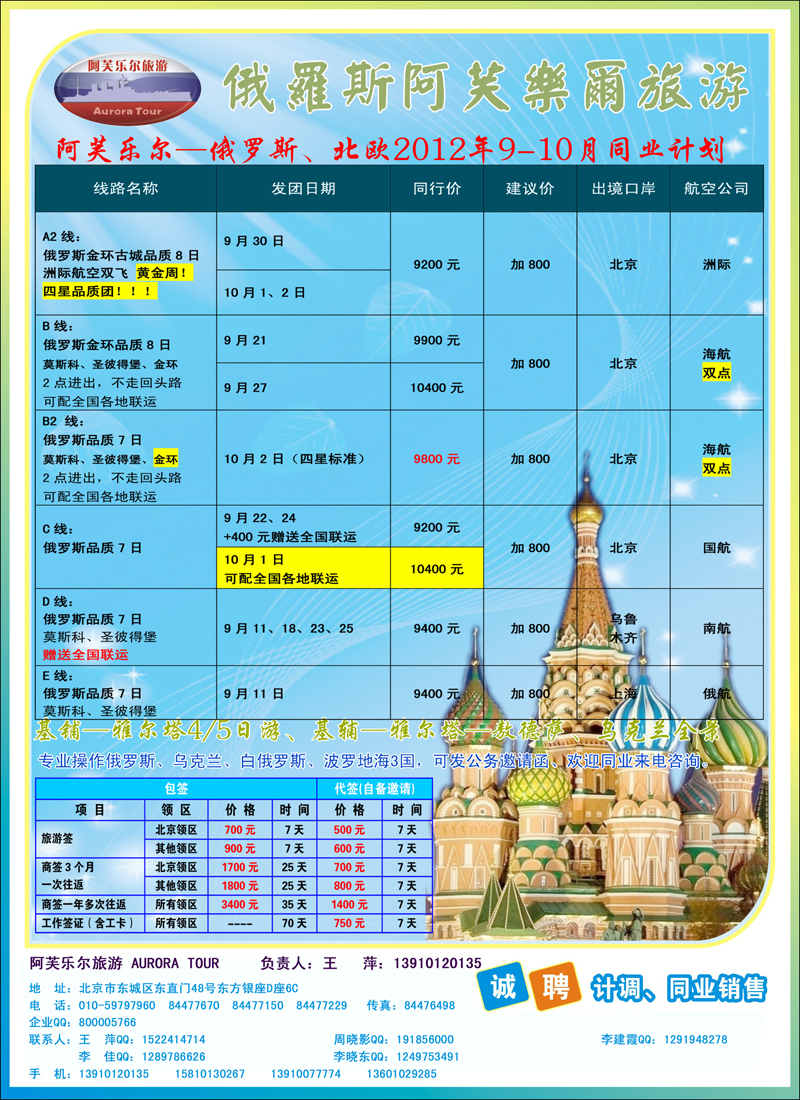Click the 俄航 airline cell

(716, 693)
